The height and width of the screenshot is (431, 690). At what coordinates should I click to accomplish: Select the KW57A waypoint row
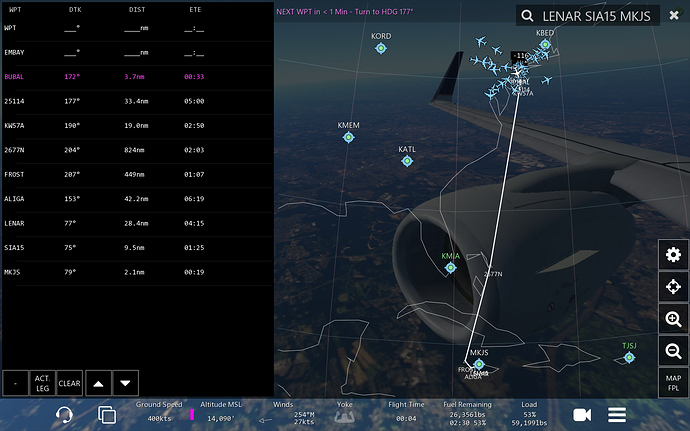(137, 125)
